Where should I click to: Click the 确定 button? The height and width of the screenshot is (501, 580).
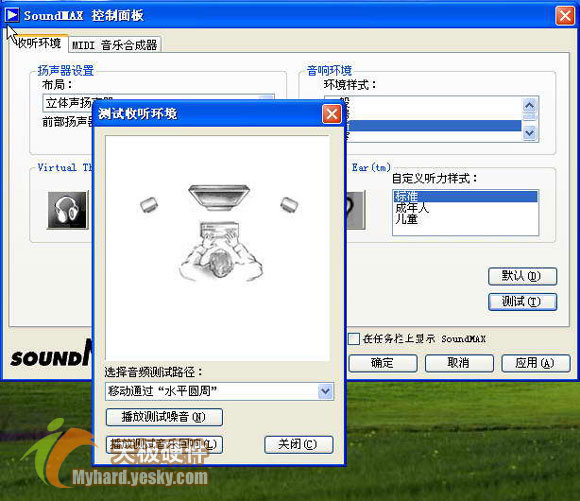click(x=383, y=363)
